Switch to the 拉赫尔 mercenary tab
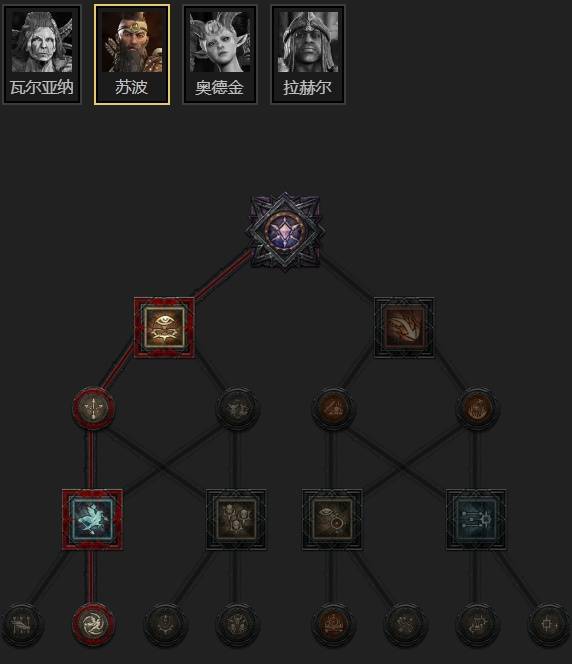Screen dimensions: 572x664 (308, 55)
